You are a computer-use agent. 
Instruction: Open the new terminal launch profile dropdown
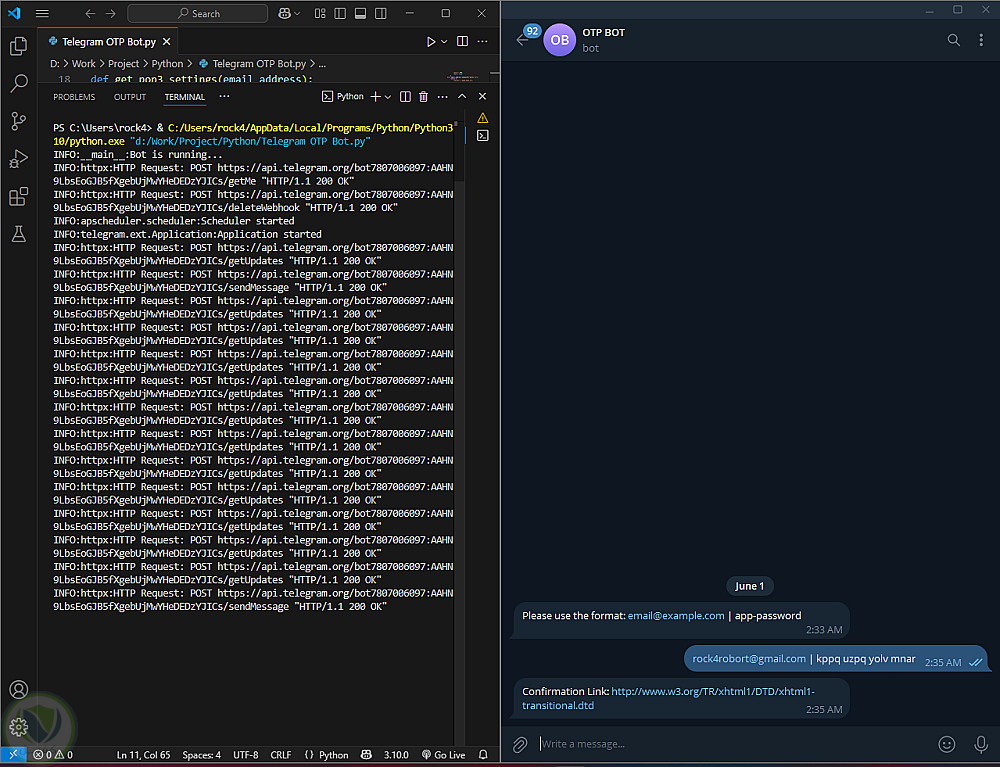pos(388,97)
